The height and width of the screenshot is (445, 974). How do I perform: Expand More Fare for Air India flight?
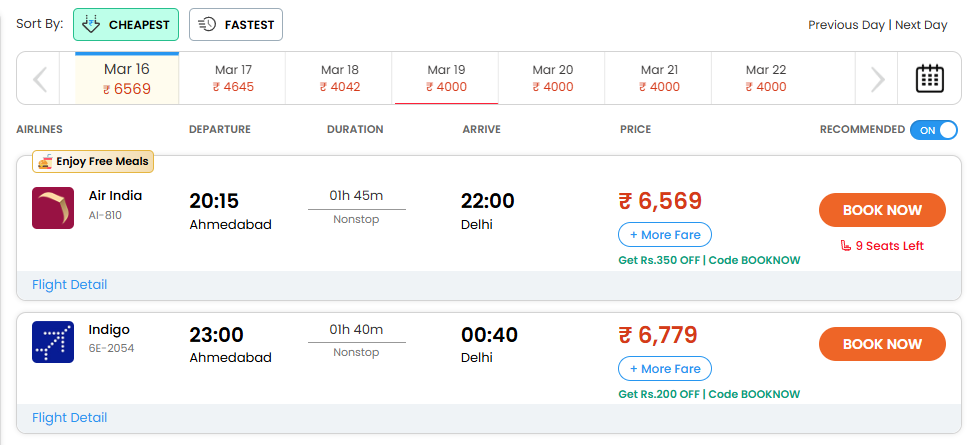(665, 235)
